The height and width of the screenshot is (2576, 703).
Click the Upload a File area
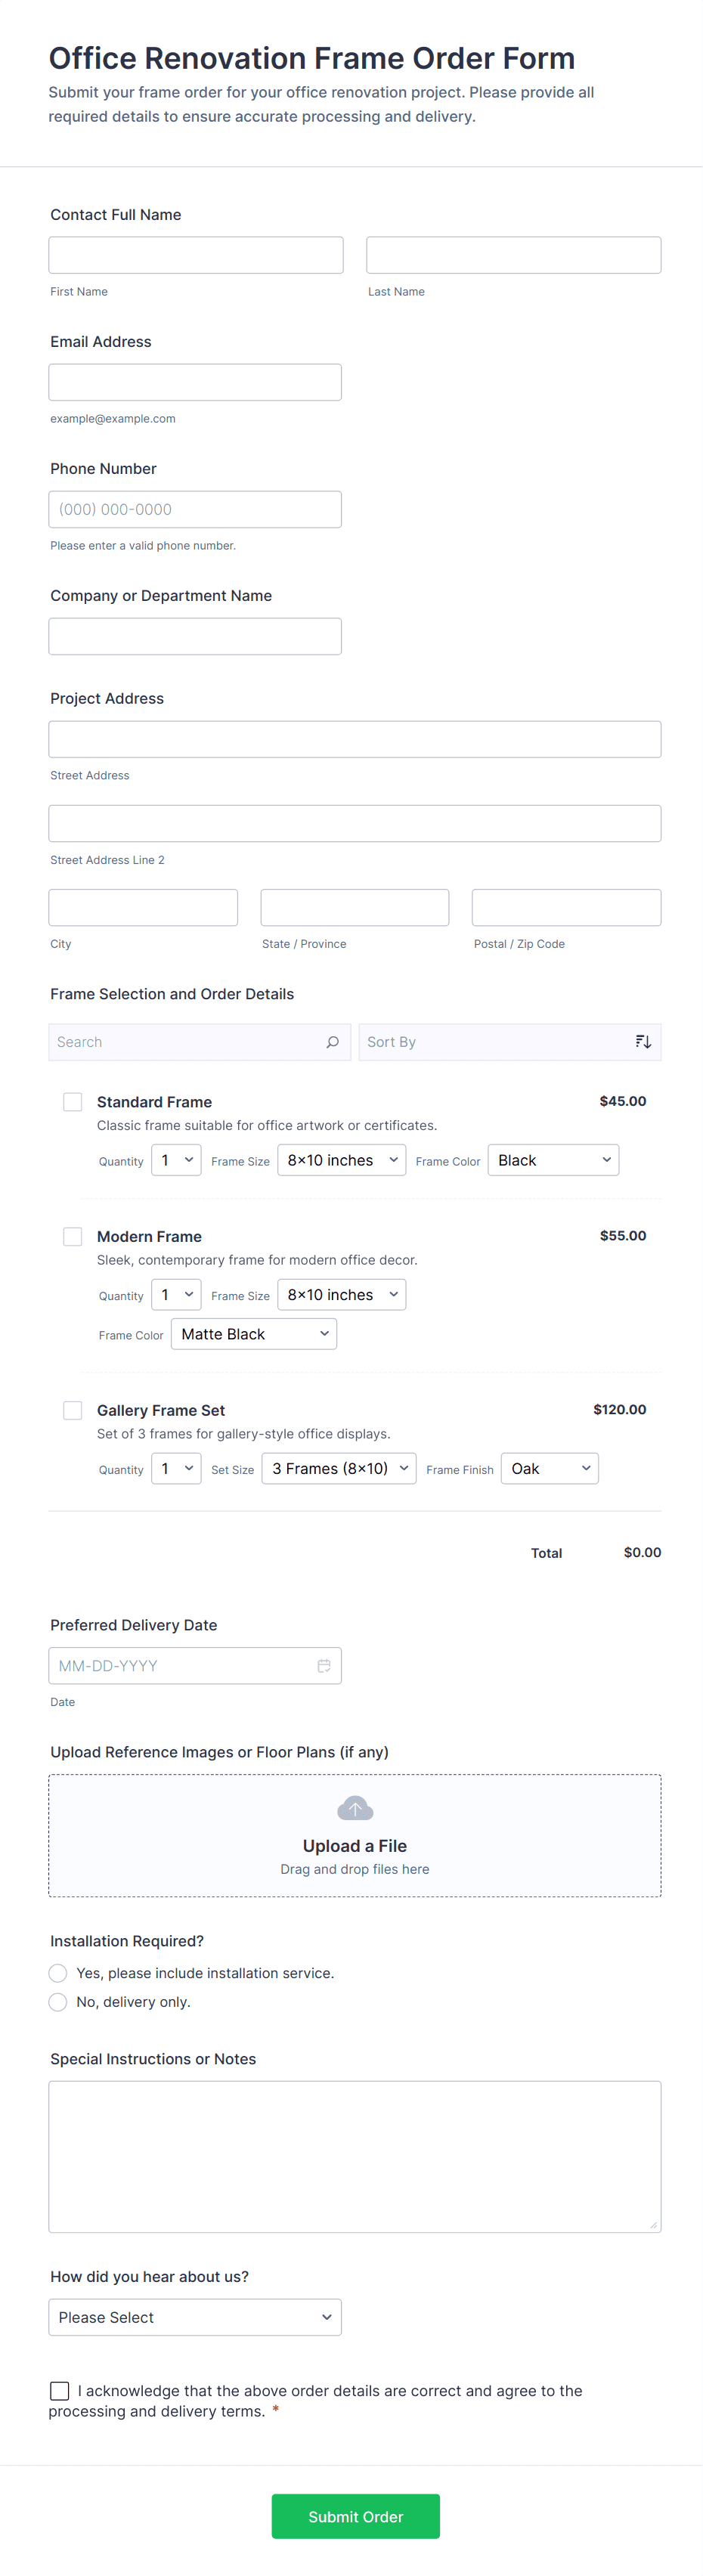click(x=355, y=1836)
